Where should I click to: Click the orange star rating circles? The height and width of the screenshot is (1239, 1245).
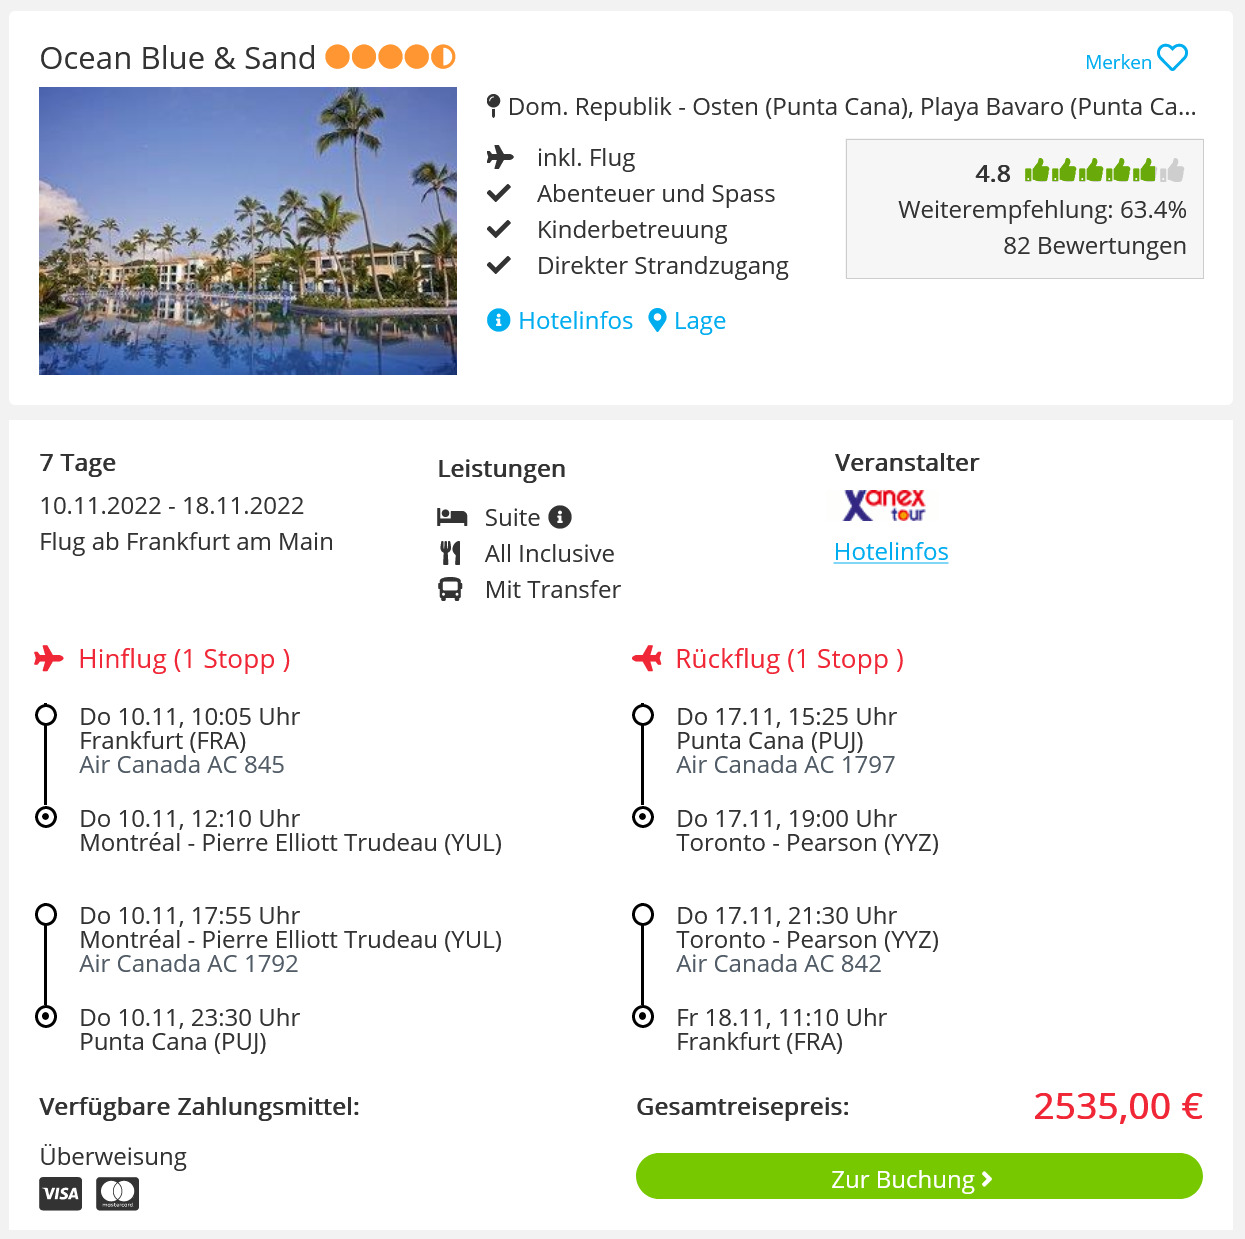pos(390,57)
